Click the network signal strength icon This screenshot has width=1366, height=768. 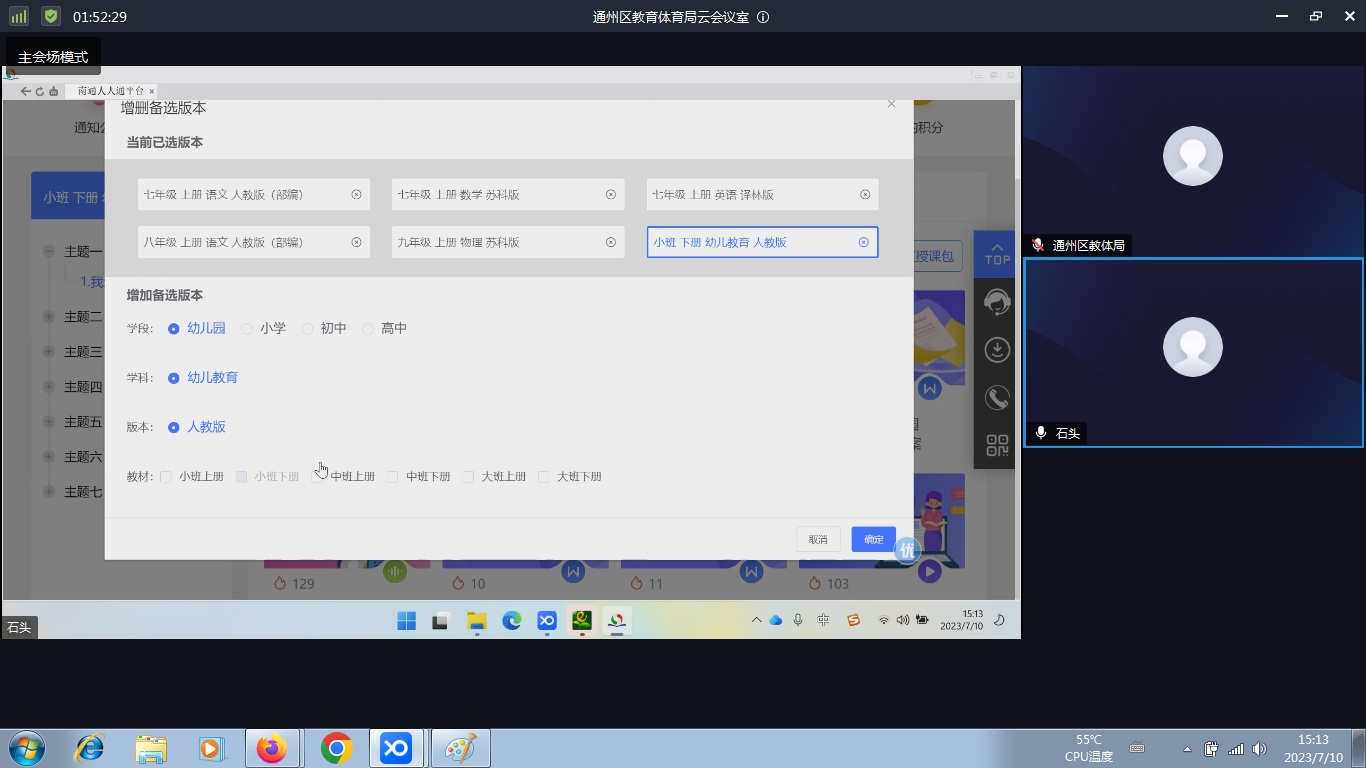[x=19, y=17]
